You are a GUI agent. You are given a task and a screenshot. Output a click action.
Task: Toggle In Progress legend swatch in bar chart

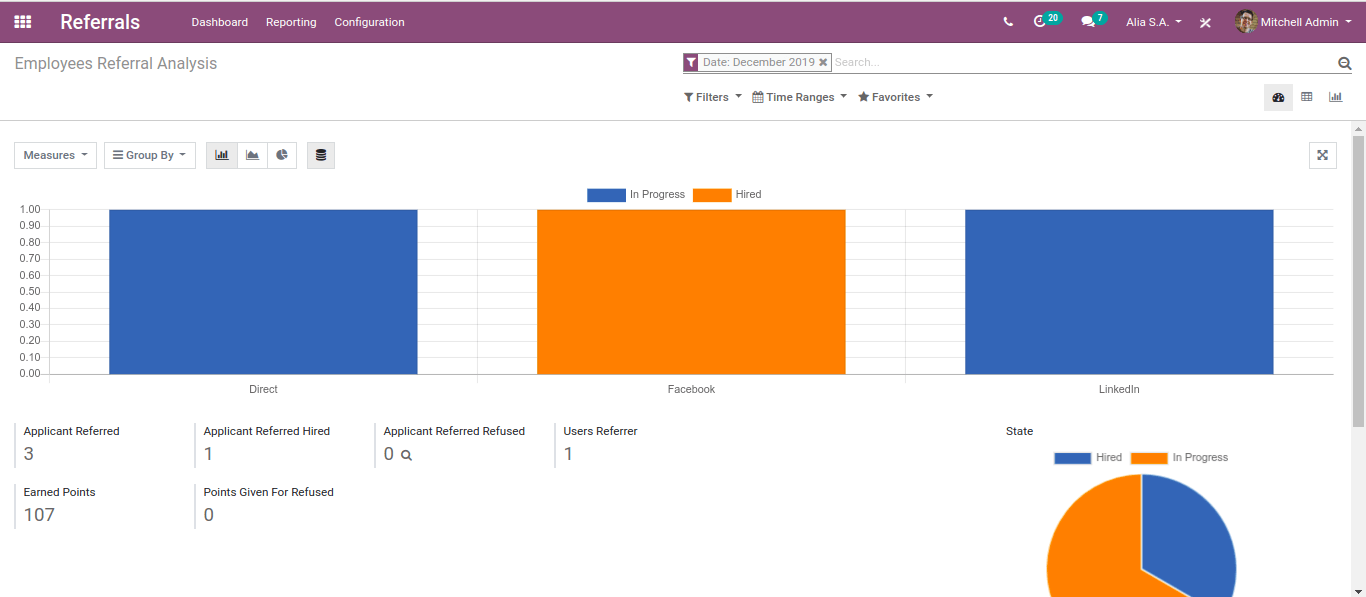[606, 195]
